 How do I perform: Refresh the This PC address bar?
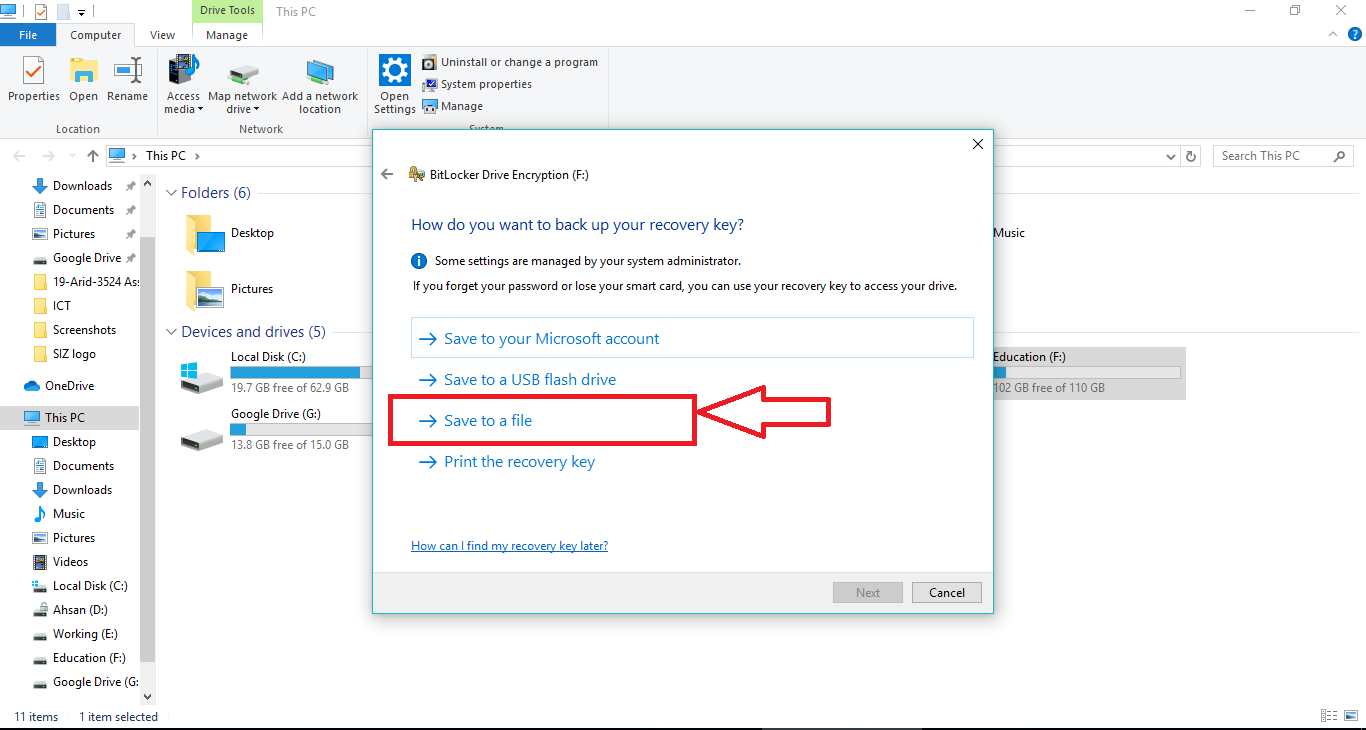point(1191,156)
